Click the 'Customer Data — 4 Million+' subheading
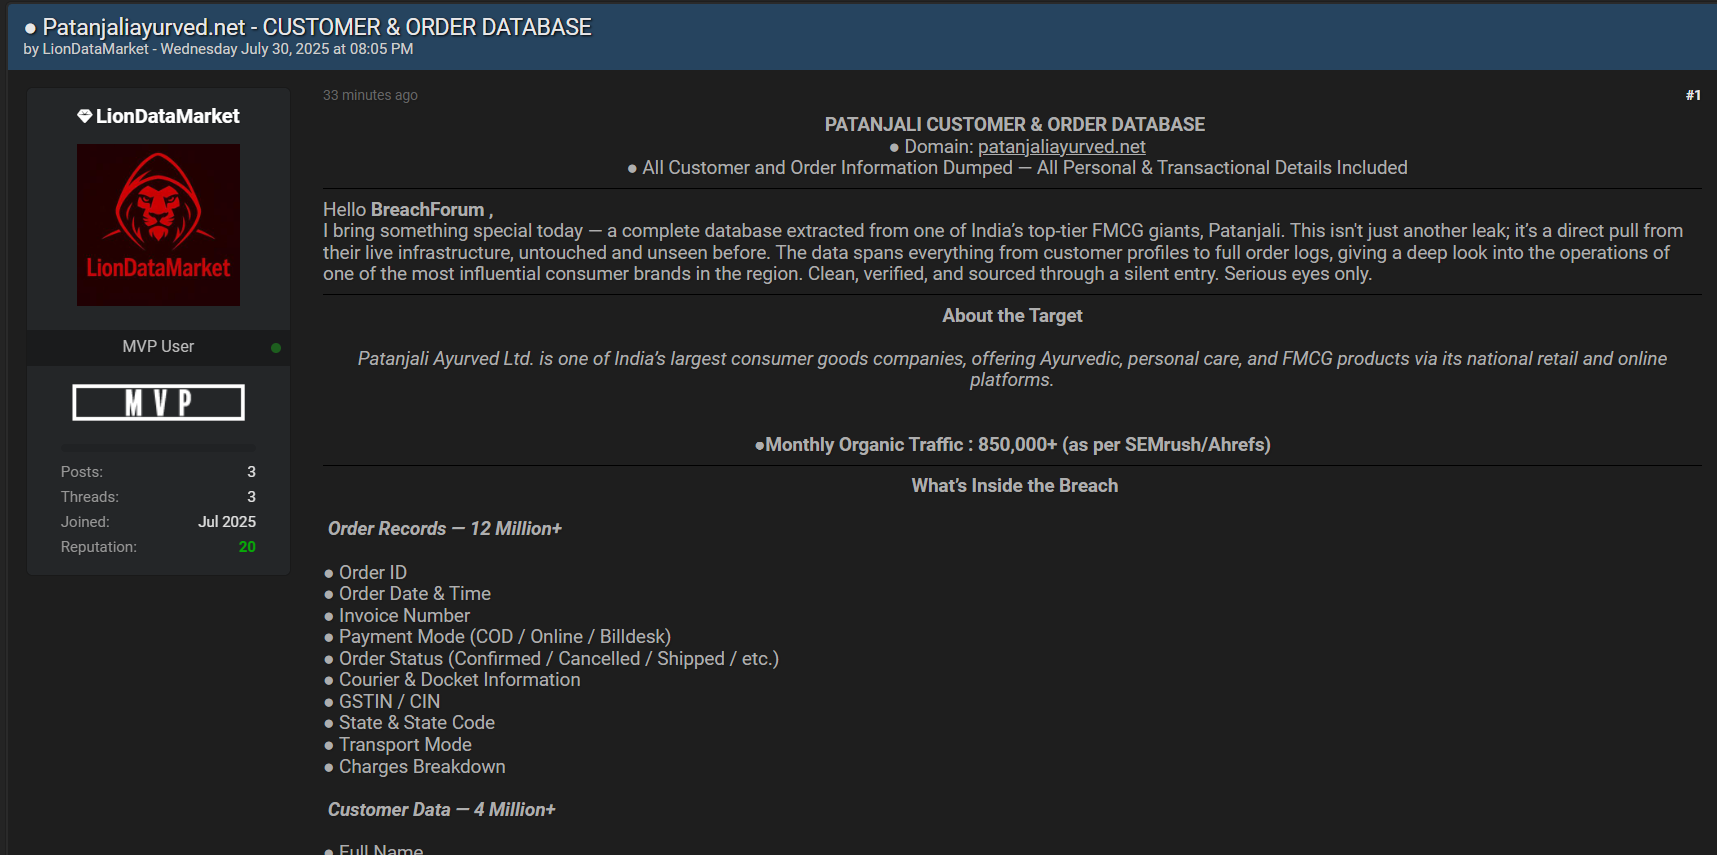Viewport: 1717px width, 855px height. pos(441,810)
